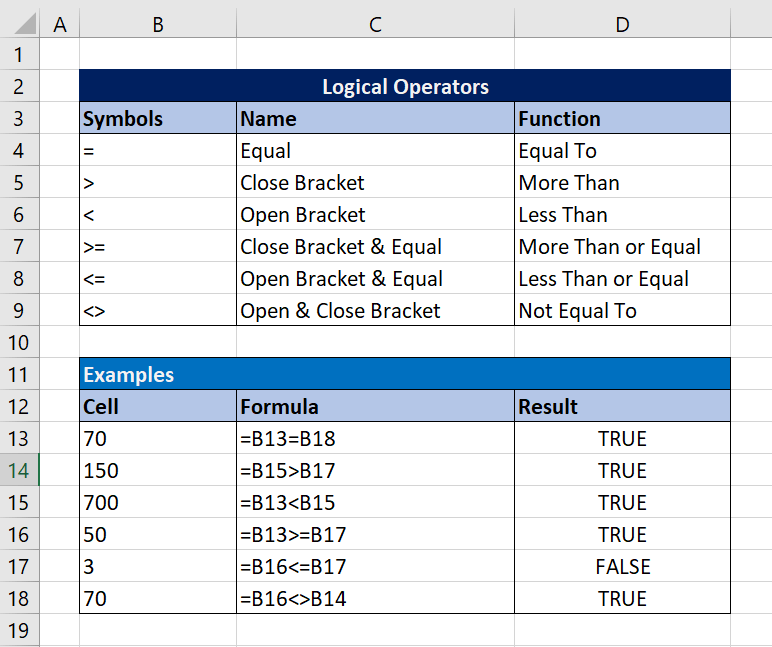772x647 pixels.
Task: Select column A header
Action: click(x=59, y=24)
